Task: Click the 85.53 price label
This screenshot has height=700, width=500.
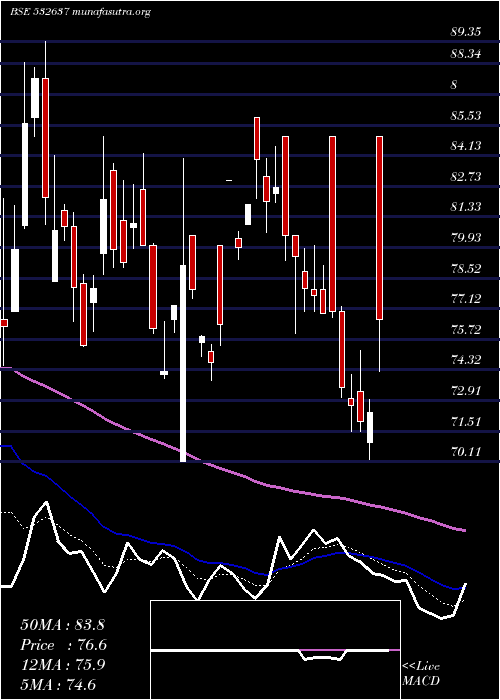Action: click(465, 116)
